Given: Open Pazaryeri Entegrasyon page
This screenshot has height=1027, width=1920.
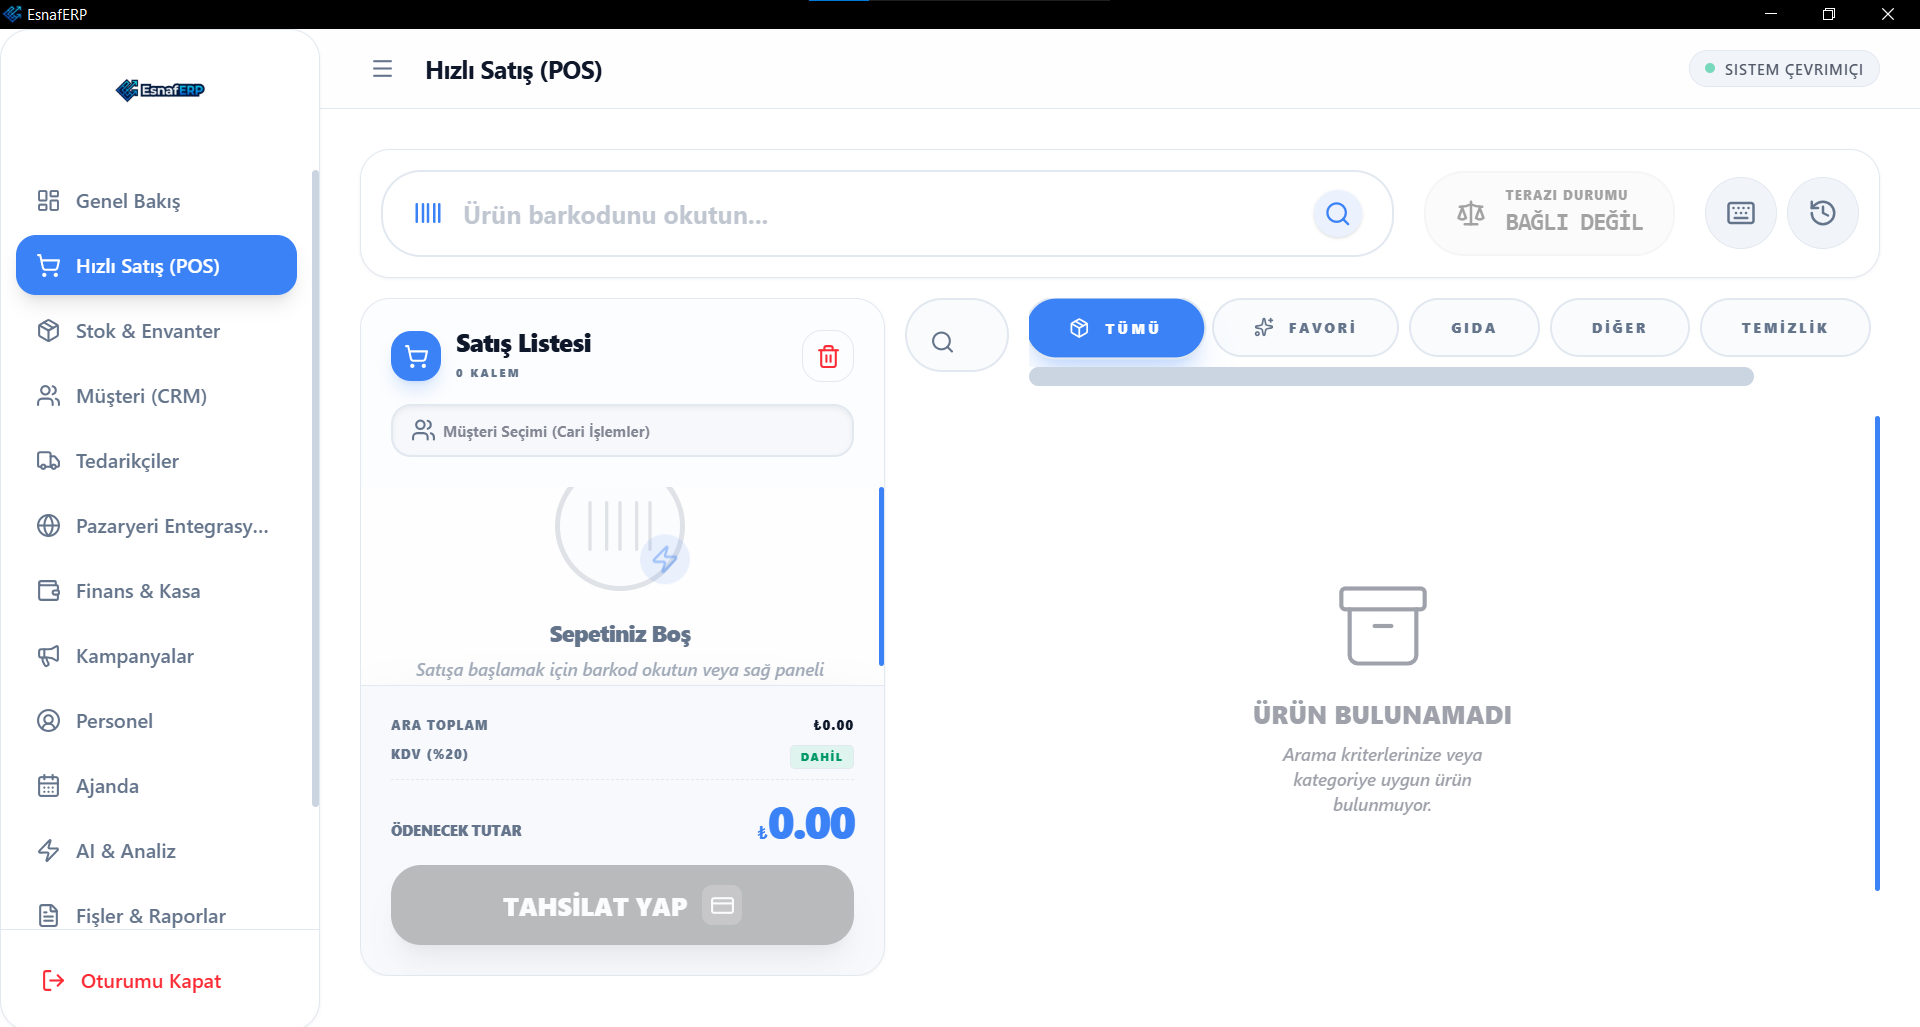Looking at the screenshot, I should pos(156,526).
